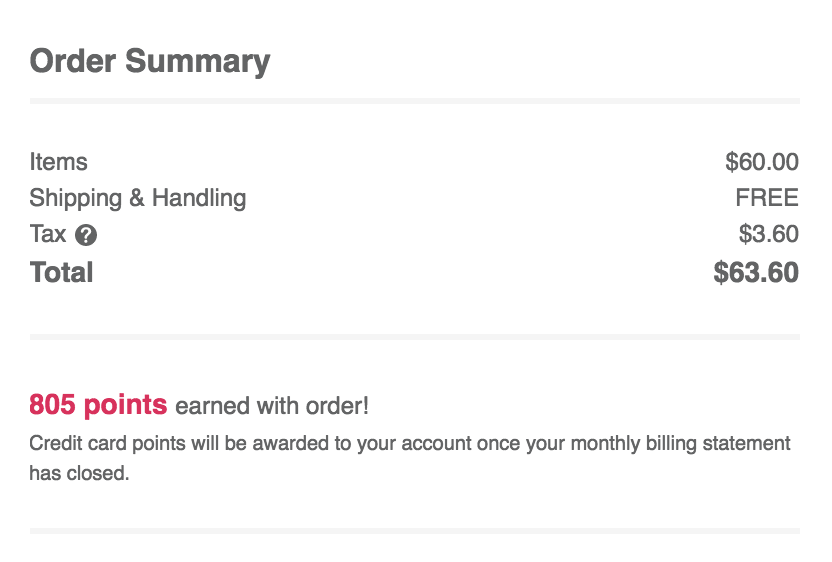Select the Items label

[x=58, y=162]
